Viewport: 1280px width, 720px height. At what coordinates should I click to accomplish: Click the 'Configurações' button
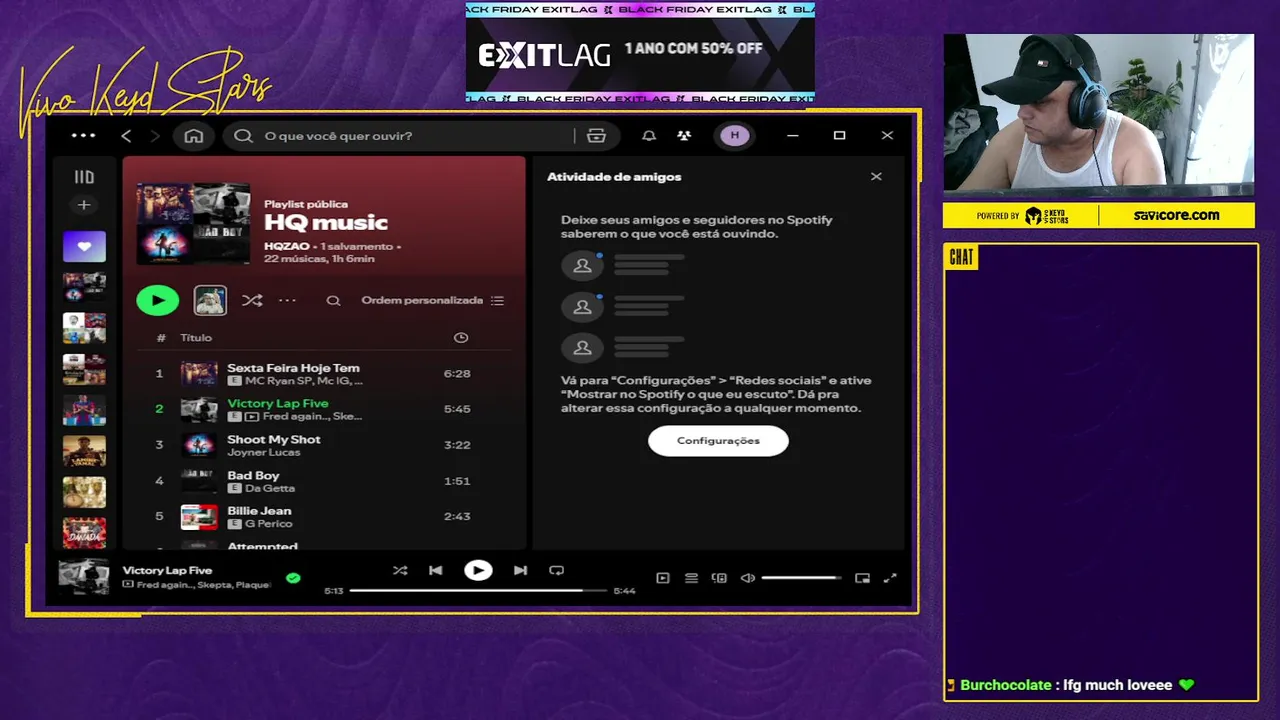coord(718,441)
